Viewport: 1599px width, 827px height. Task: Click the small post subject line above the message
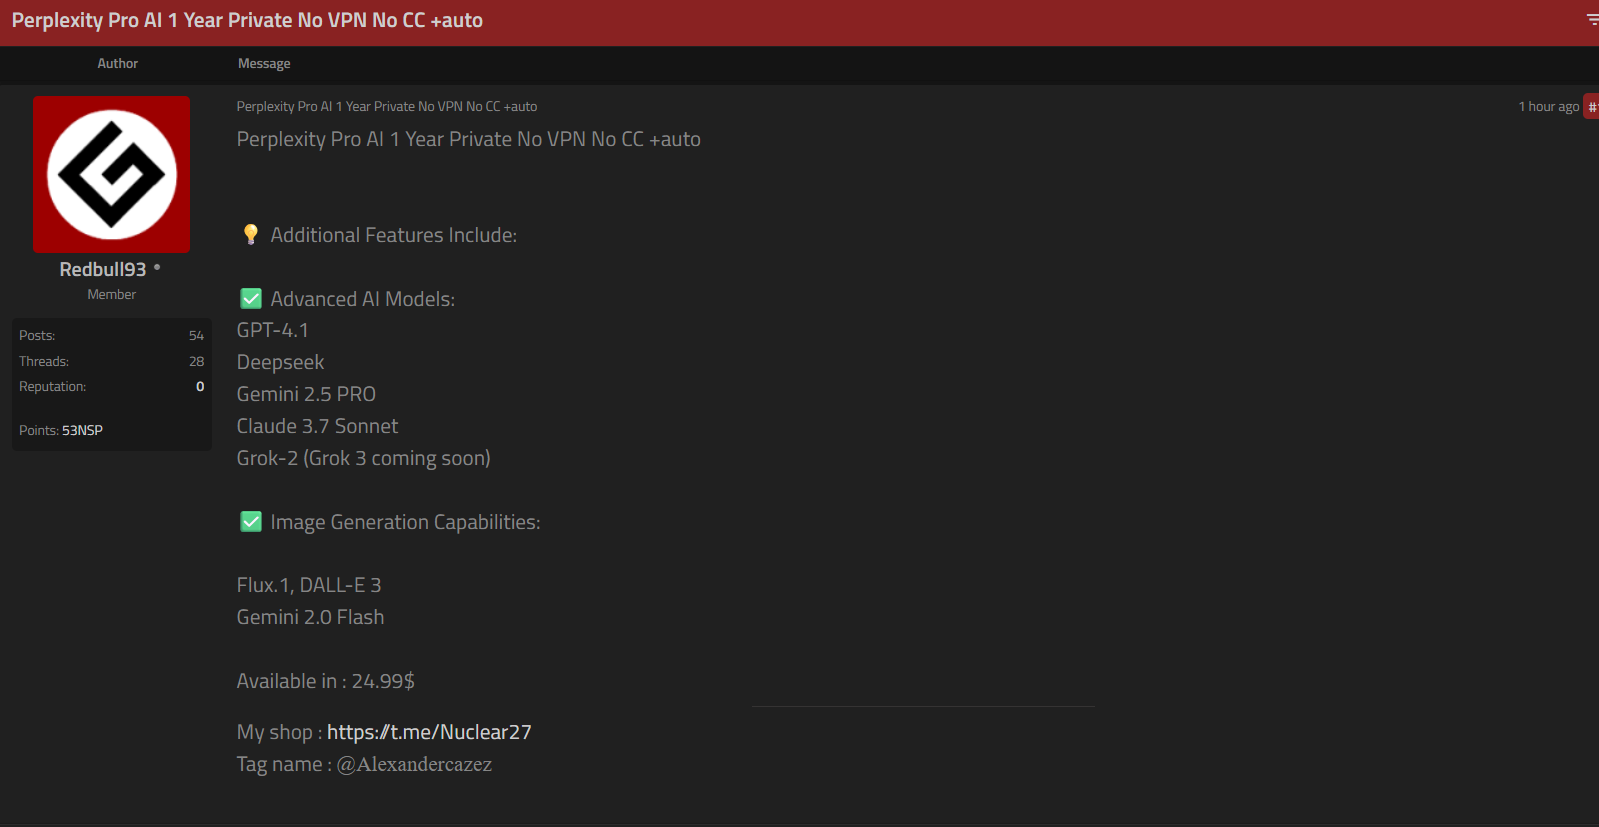pos(387,107)
